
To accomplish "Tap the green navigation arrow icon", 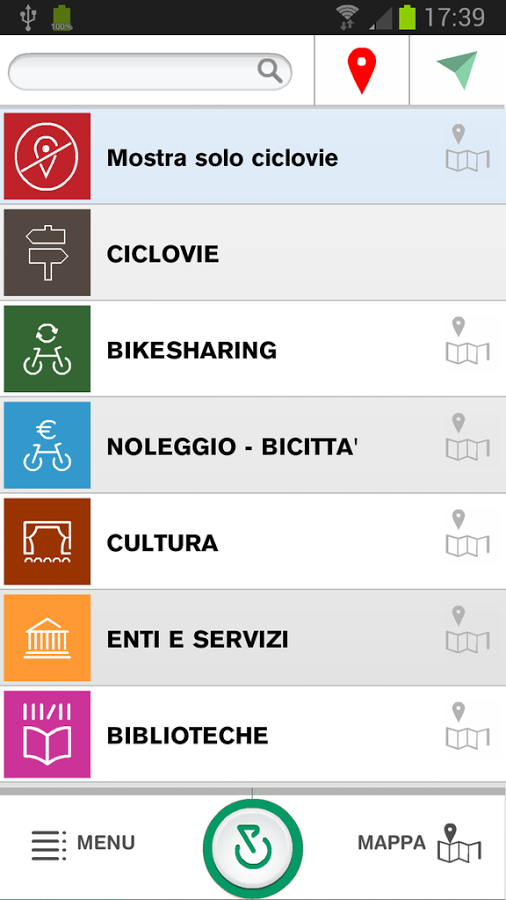I will pyautogui.click(x=458, y=70).
